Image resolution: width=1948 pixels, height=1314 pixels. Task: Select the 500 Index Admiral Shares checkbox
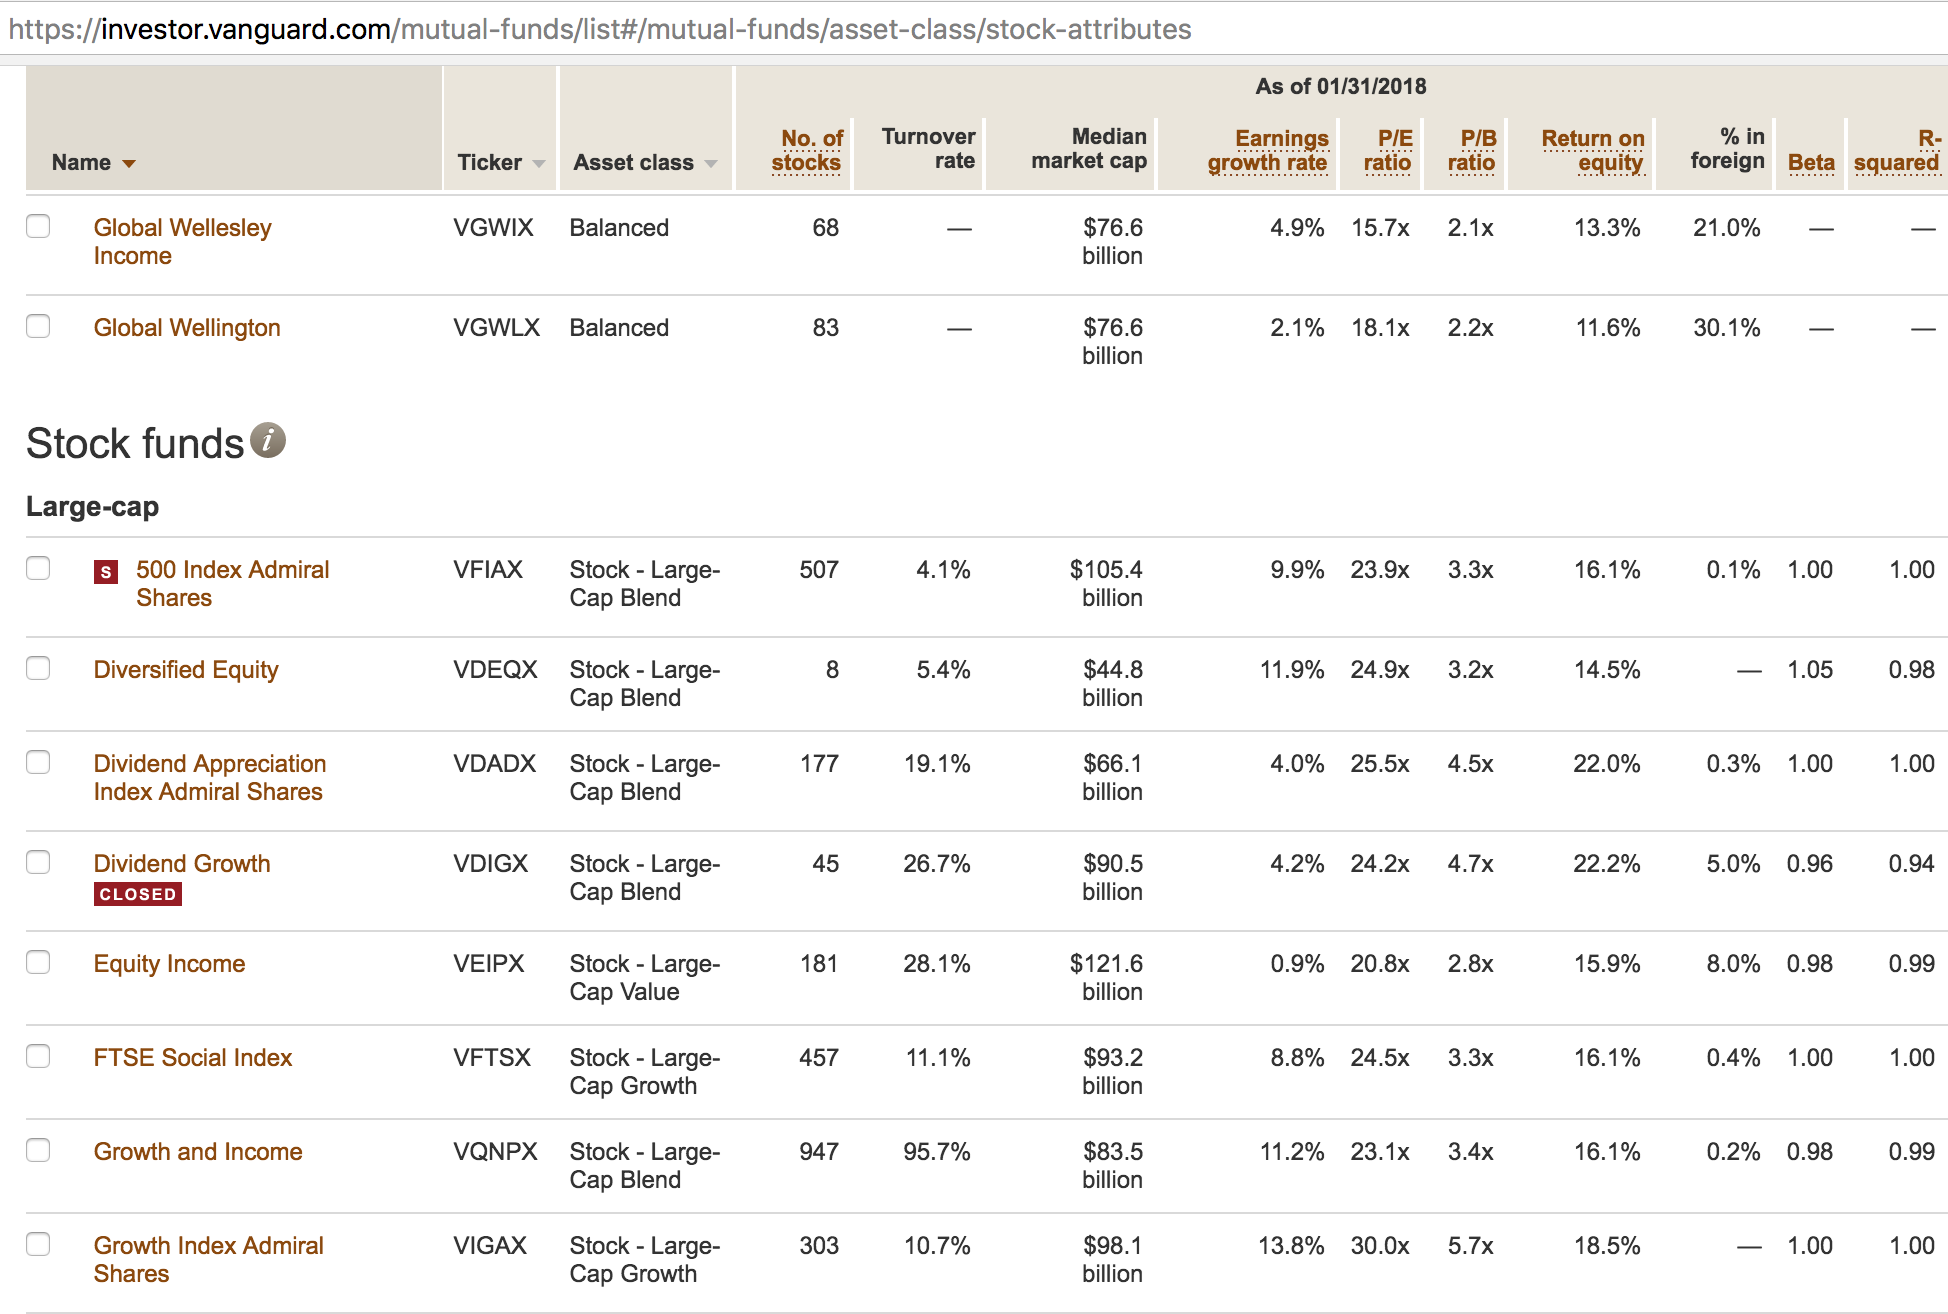[x=38, y=568]
